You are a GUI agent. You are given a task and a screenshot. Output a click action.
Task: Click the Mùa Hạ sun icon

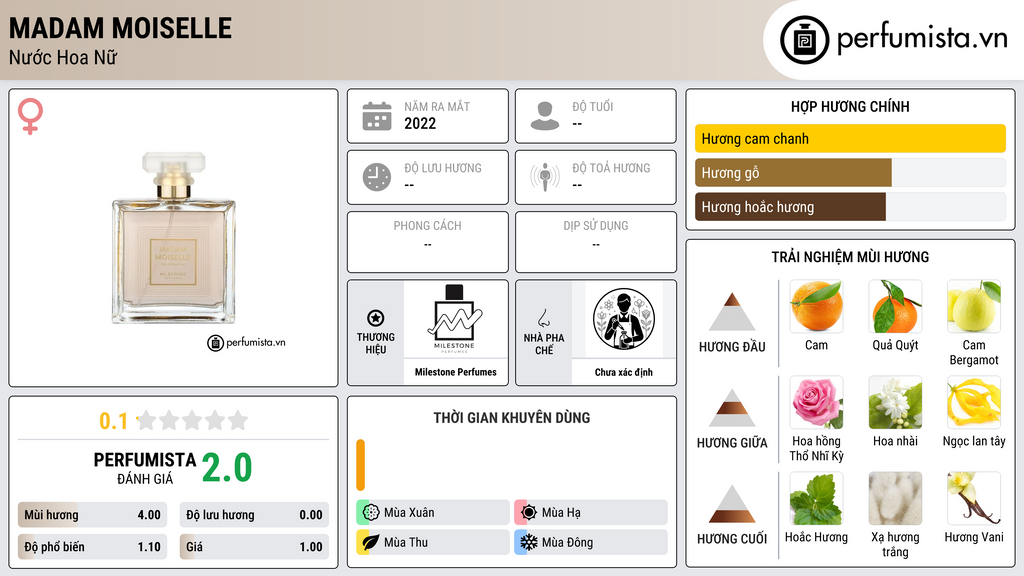point(529,512)
